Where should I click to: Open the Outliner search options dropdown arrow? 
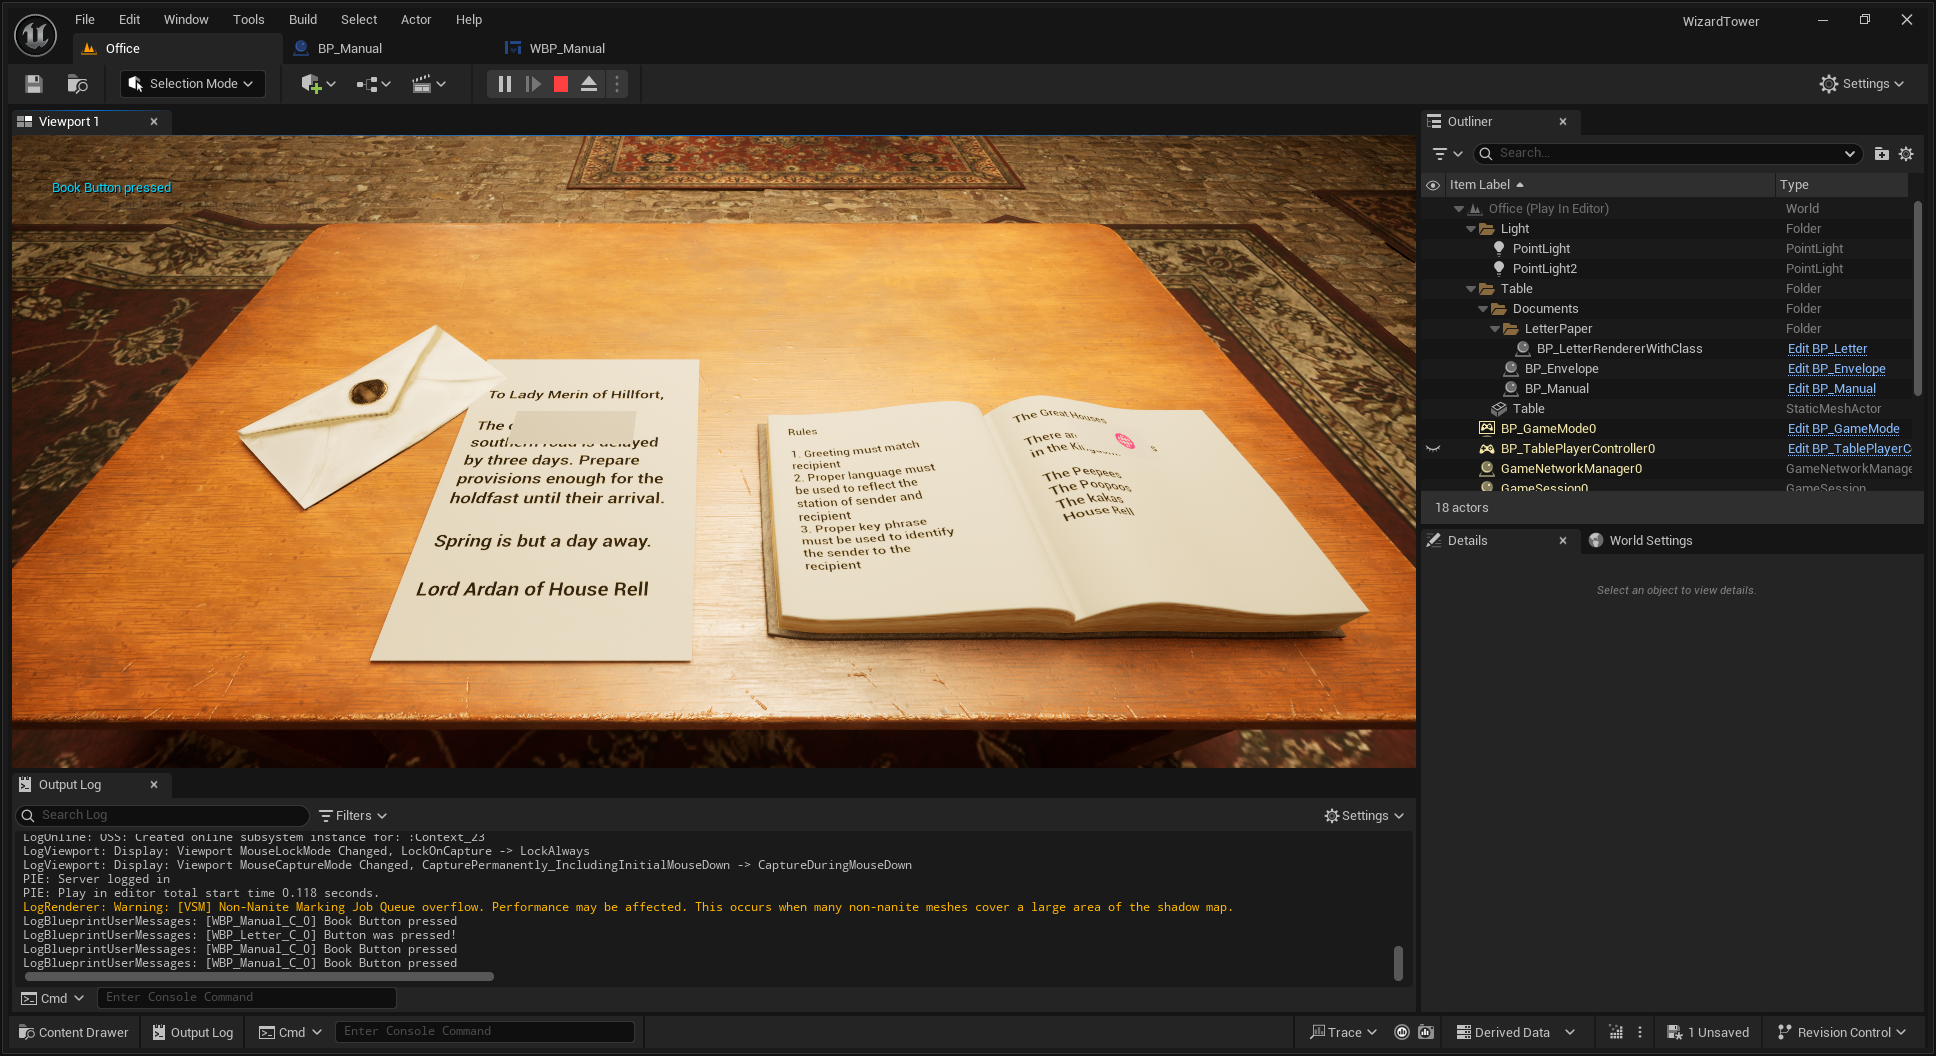[1849, 153]
